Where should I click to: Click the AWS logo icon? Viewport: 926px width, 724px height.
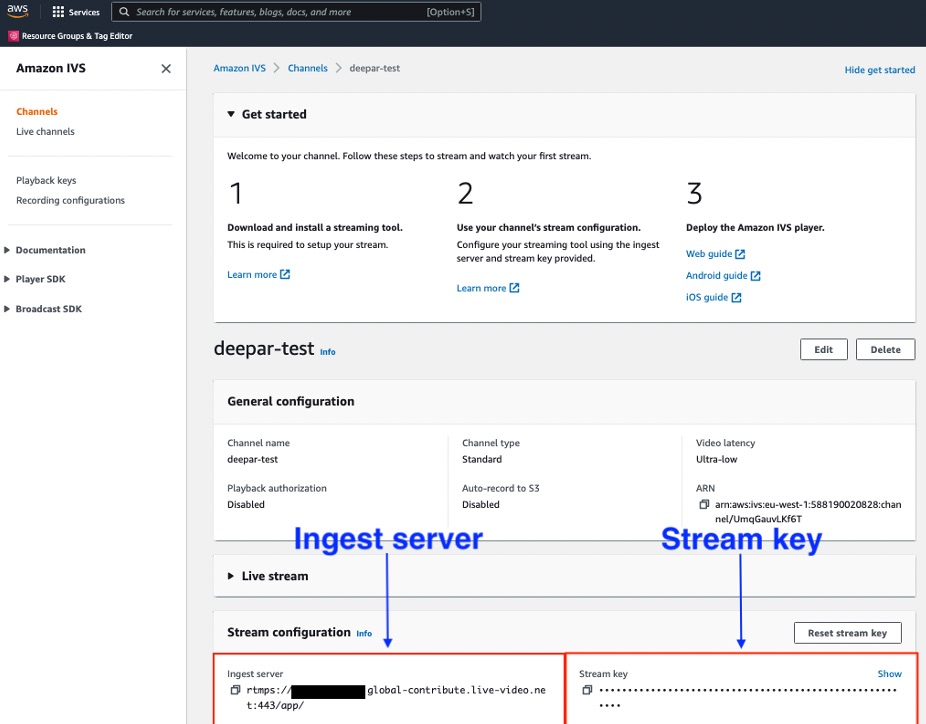[19, 12]
